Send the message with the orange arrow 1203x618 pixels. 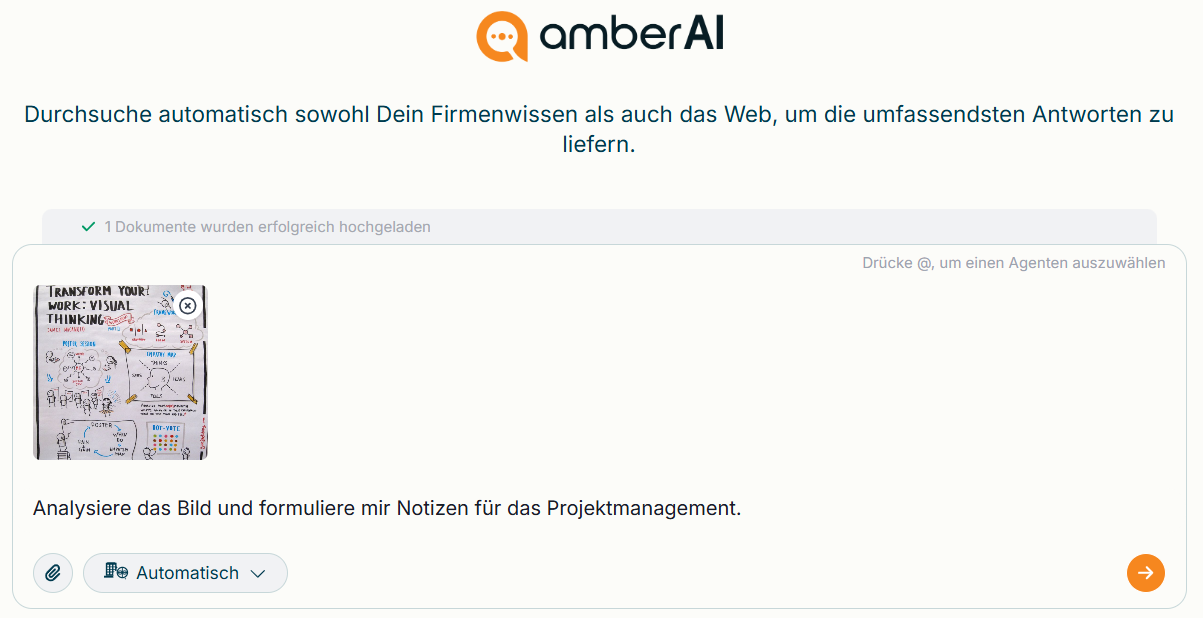[1146, 573]
